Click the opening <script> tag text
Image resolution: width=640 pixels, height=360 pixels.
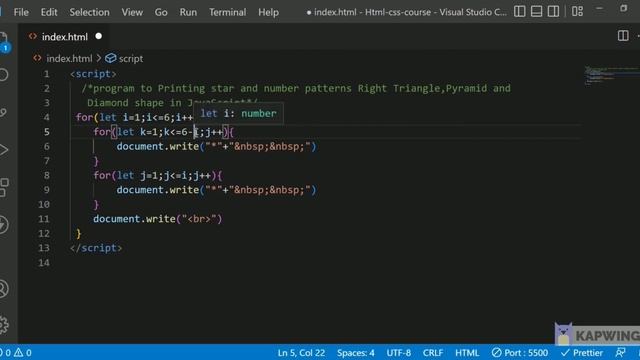click(93, 74)
